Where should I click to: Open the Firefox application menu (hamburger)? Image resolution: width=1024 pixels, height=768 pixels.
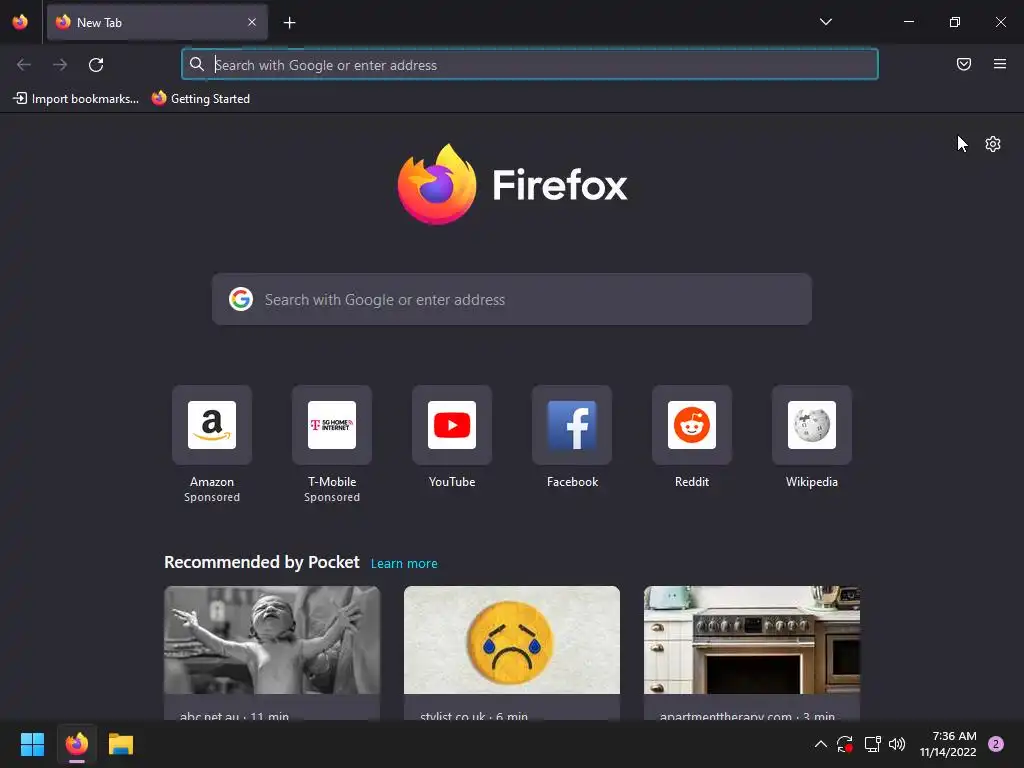tap(999, 64)
